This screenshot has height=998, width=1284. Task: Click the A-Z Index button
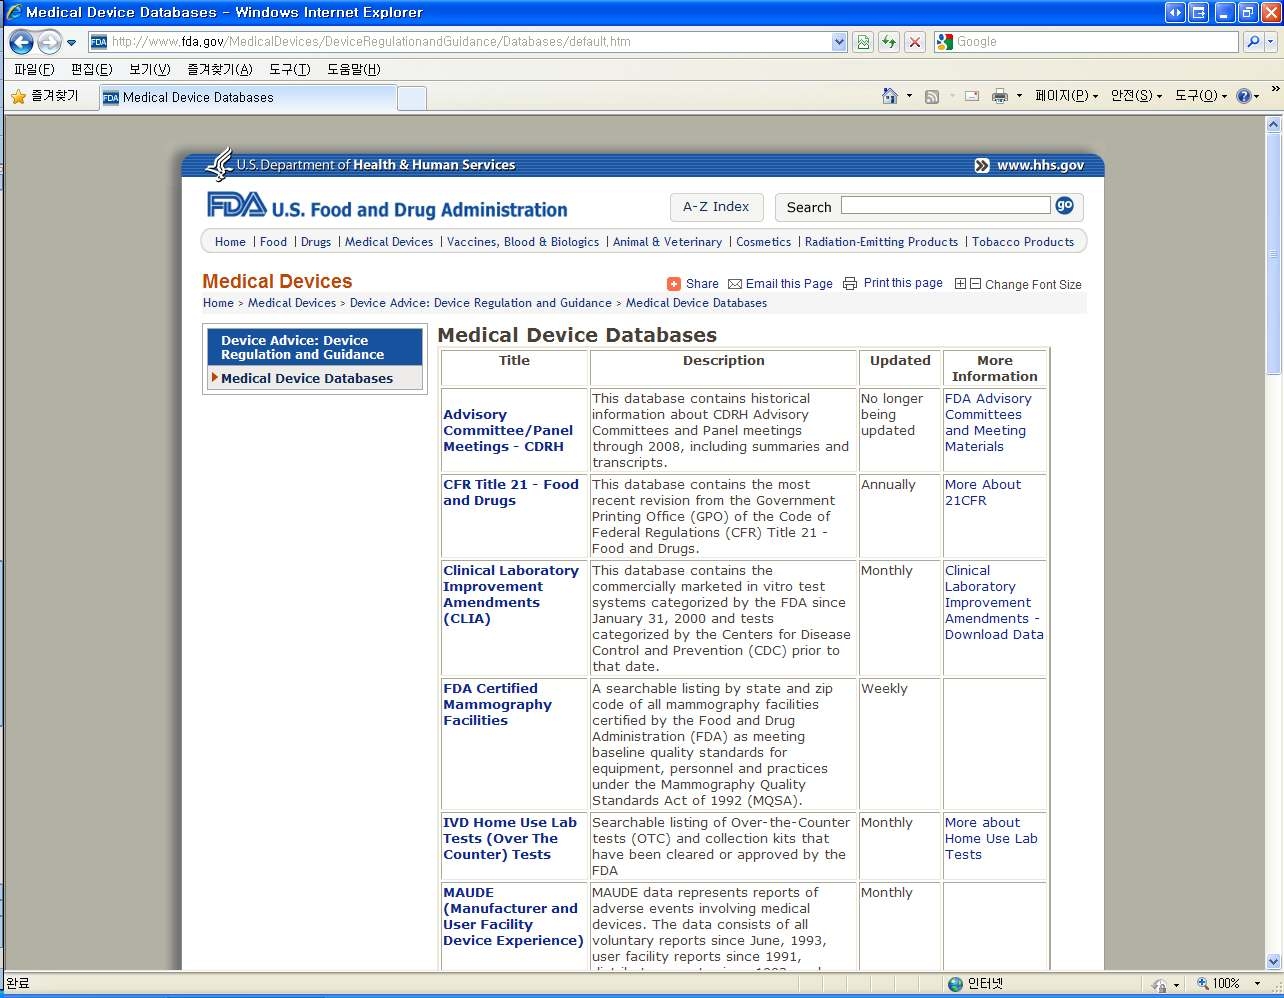coord(716,207)
